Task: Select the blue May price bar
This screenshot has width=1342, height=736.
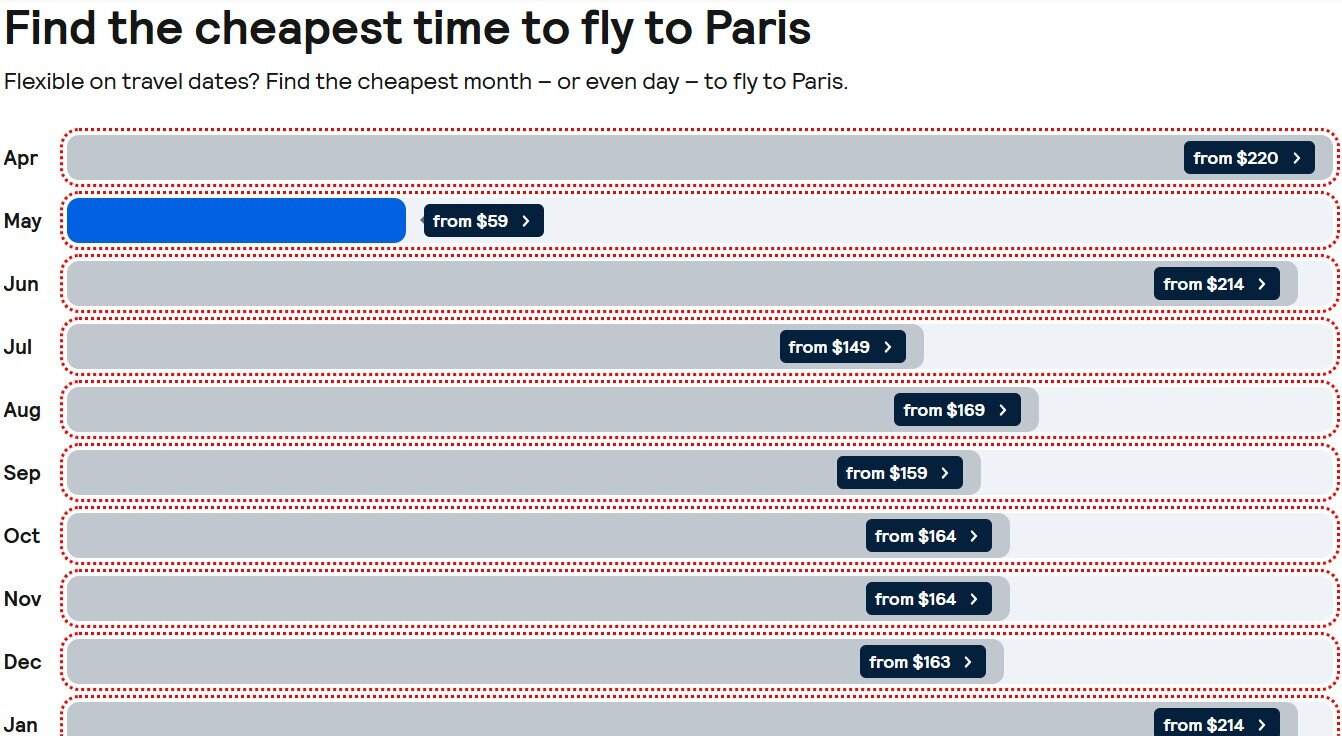Action: [x=236, y=220]
